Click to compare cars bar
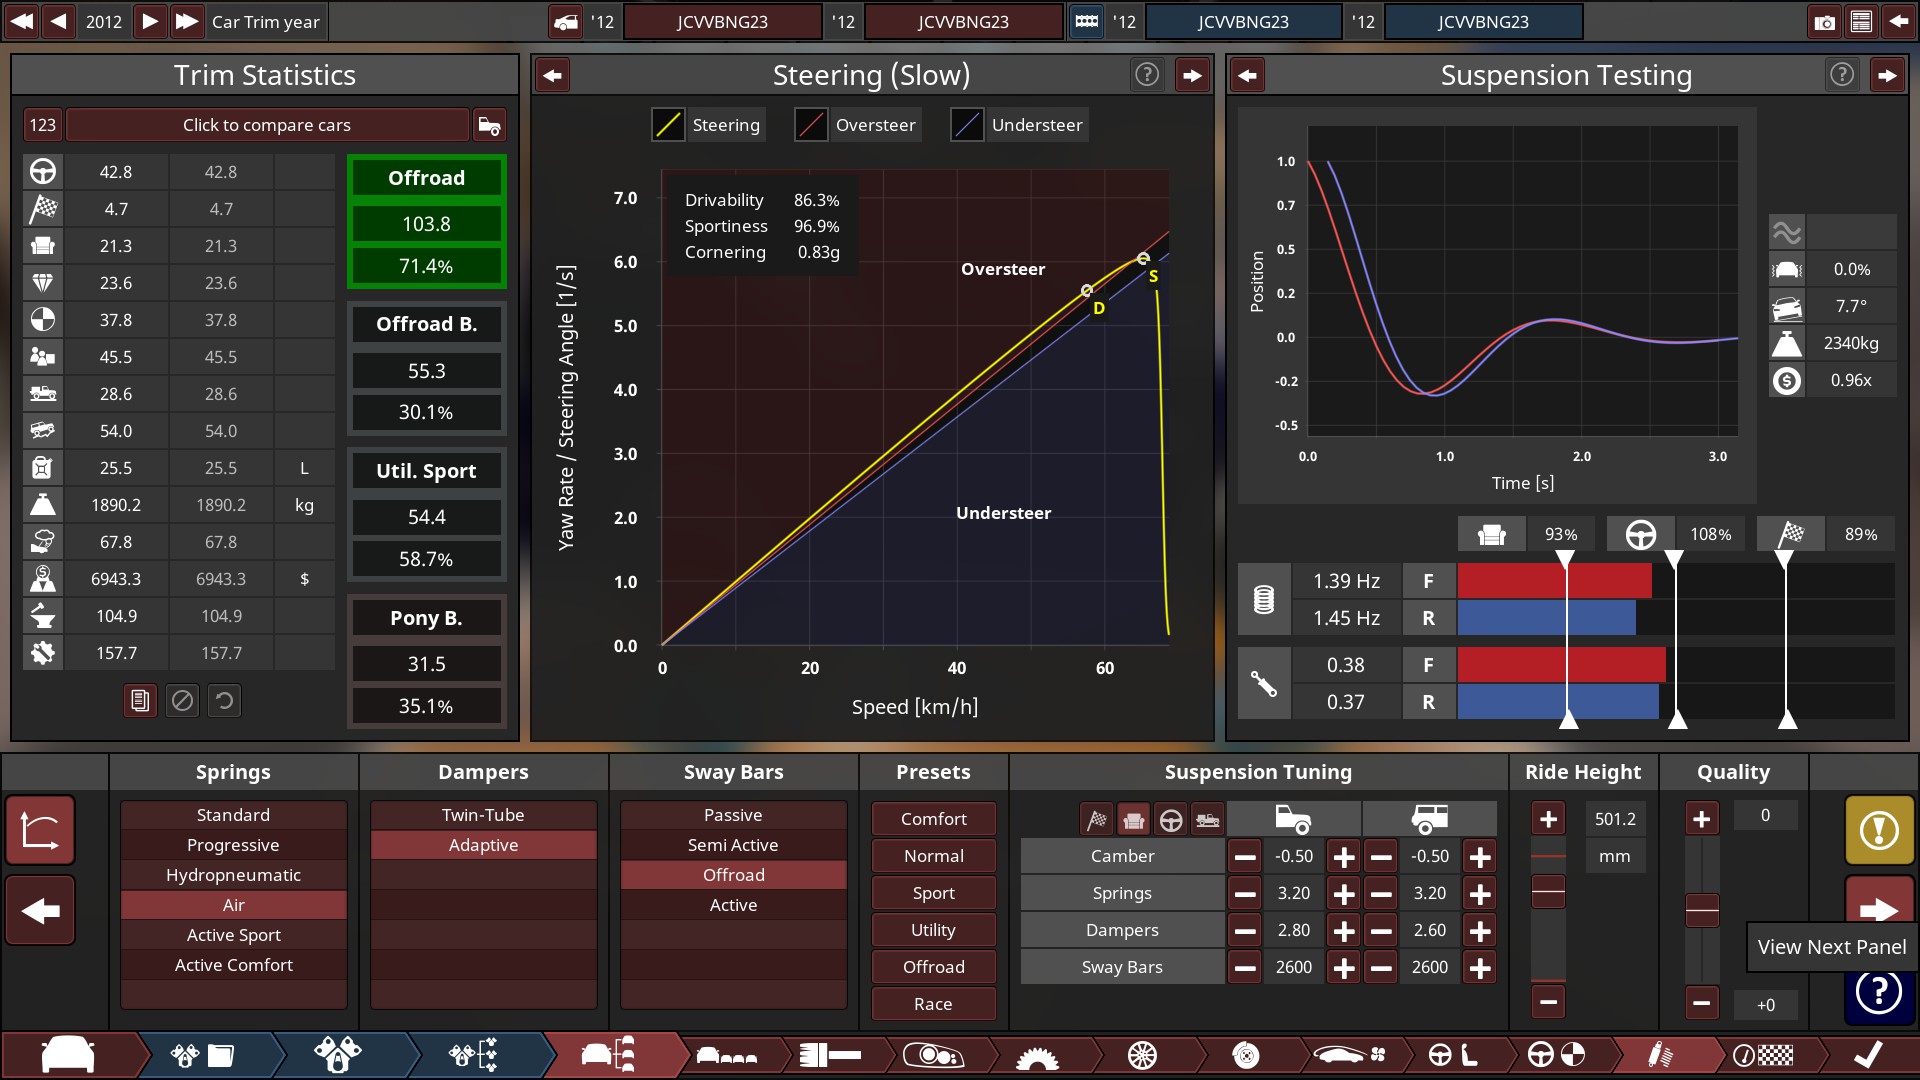The height and width of the screenshot is (1080, 1920). (x=266, y=125)
